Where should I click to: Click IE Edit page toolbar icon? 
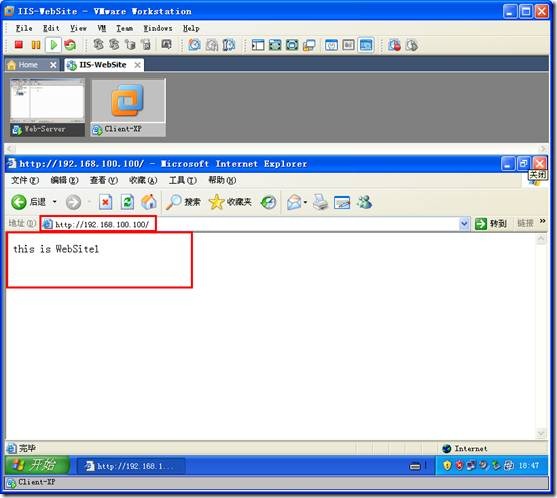point(342,202)
